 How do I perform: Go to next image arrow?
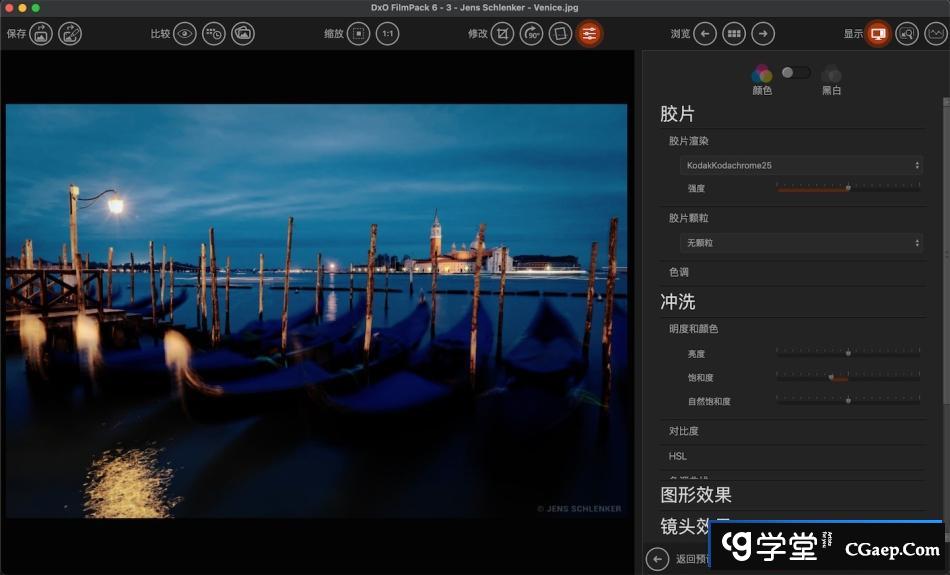(763, 33)
